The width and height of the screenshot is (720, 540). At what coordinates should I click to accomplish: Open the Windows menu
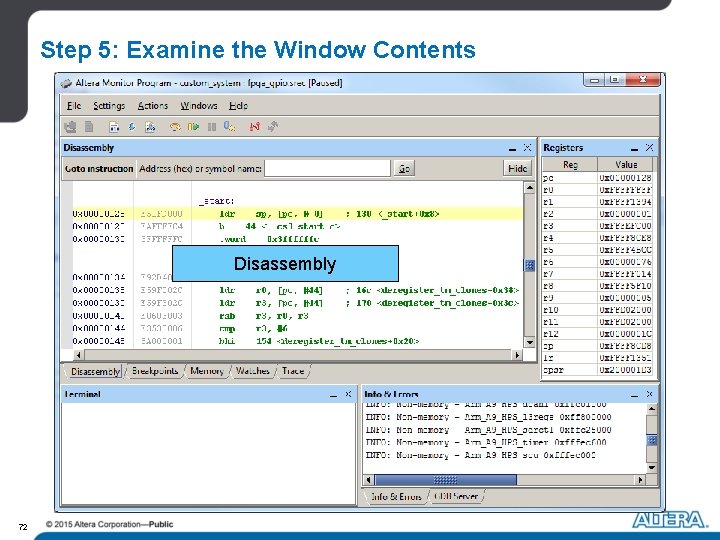199,106
